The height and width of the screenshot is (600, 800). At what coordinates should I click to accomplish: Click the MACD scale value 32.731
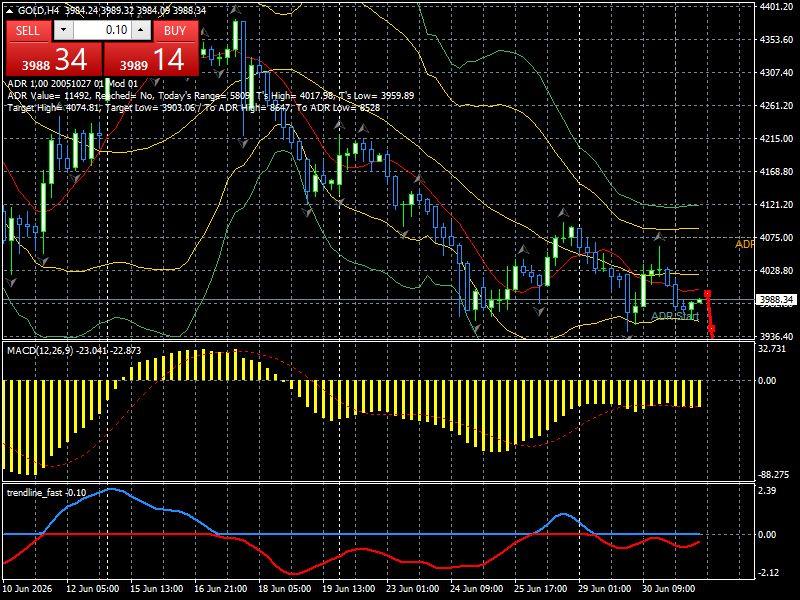click(x=771, y=348)
